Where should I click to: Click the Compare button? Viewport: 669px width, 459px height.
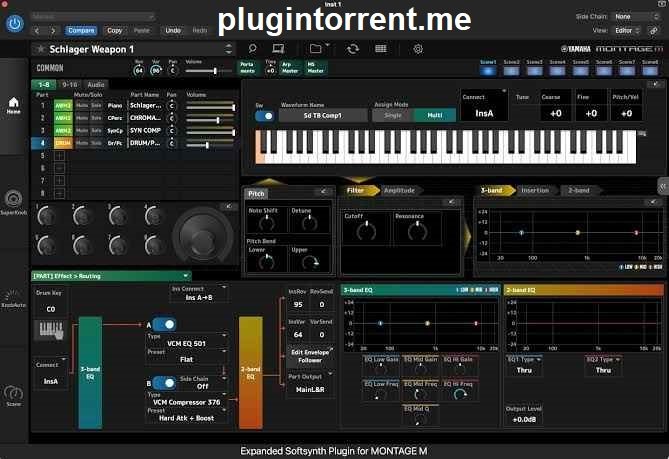click(81, 31)
